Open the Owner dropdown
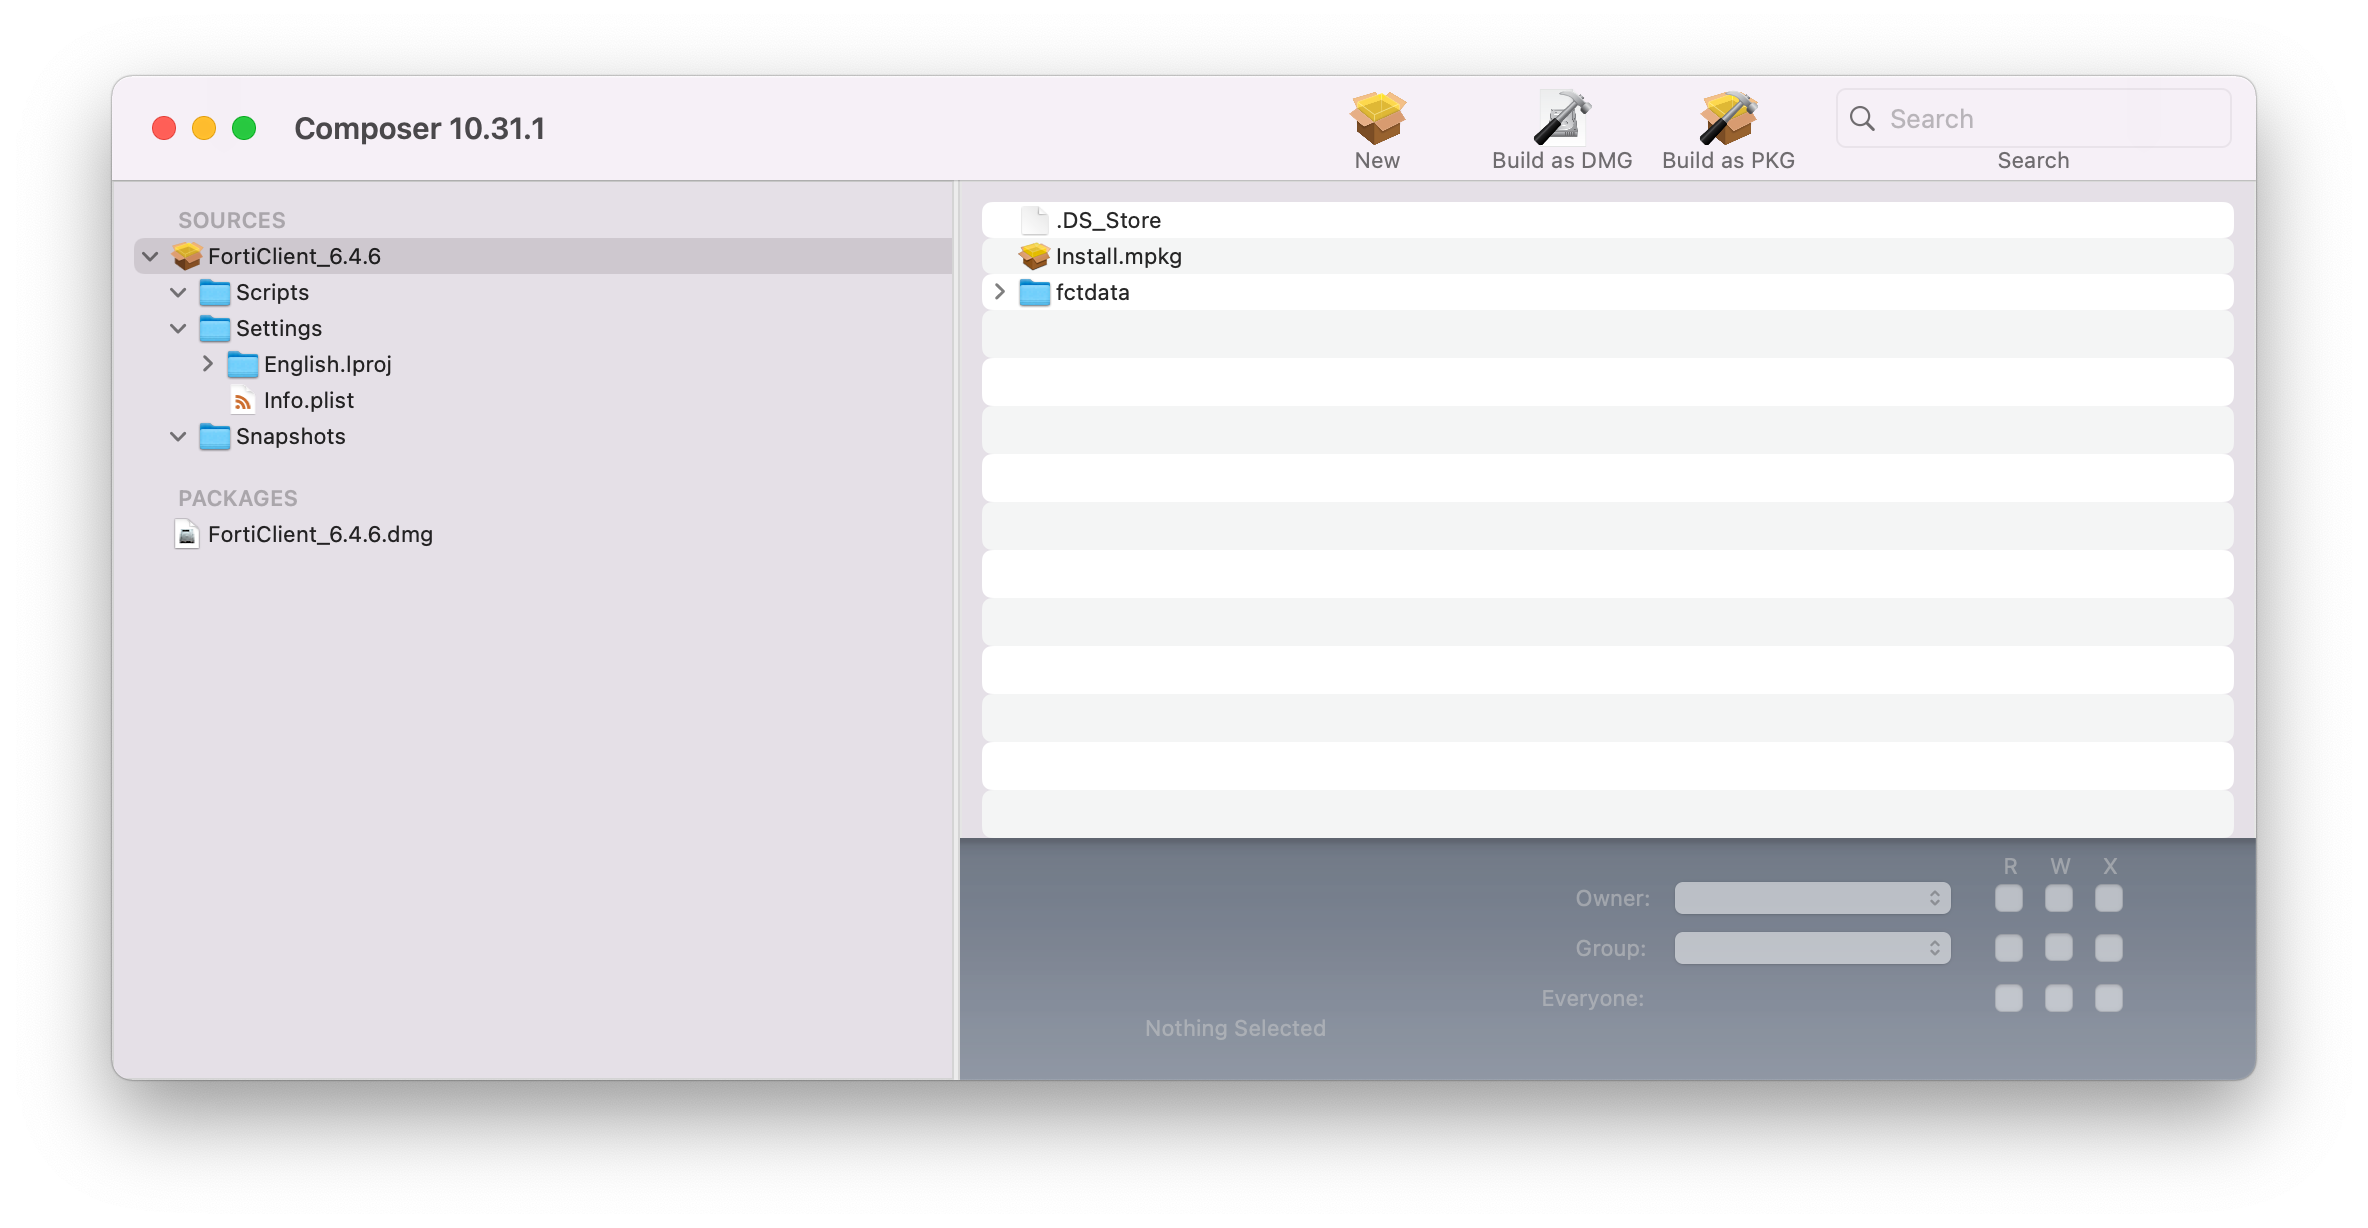The image size is (2368, 1228). (x=1812, y=898)
